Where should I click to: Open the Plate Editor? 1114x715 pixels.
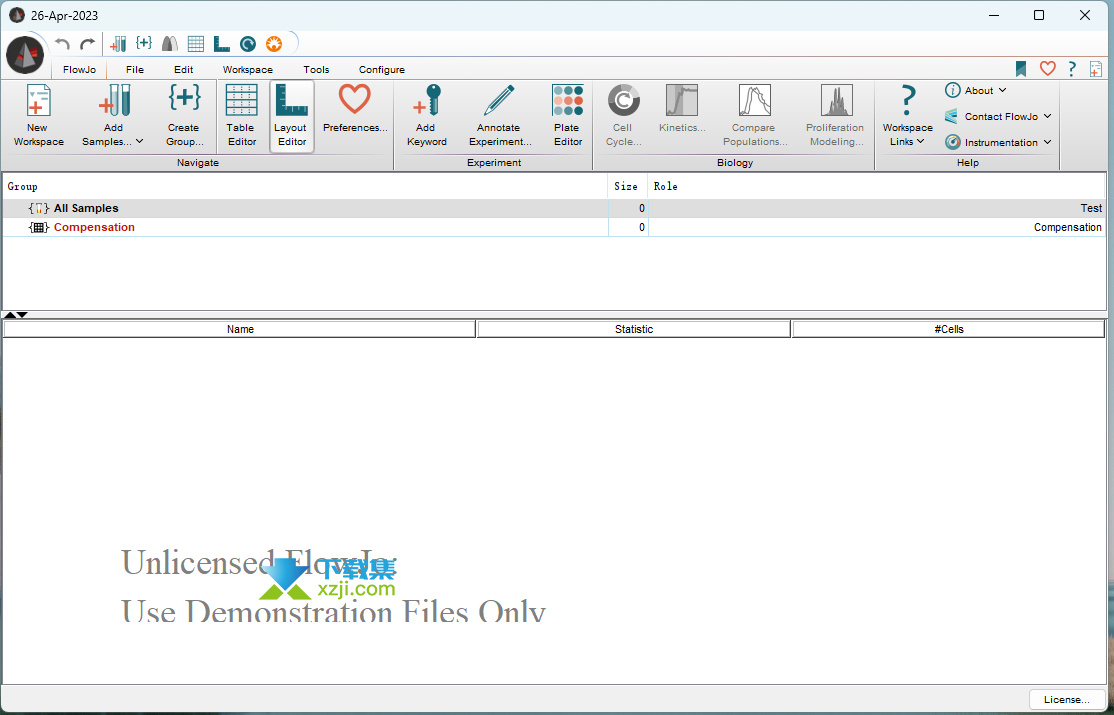point(568,115)
